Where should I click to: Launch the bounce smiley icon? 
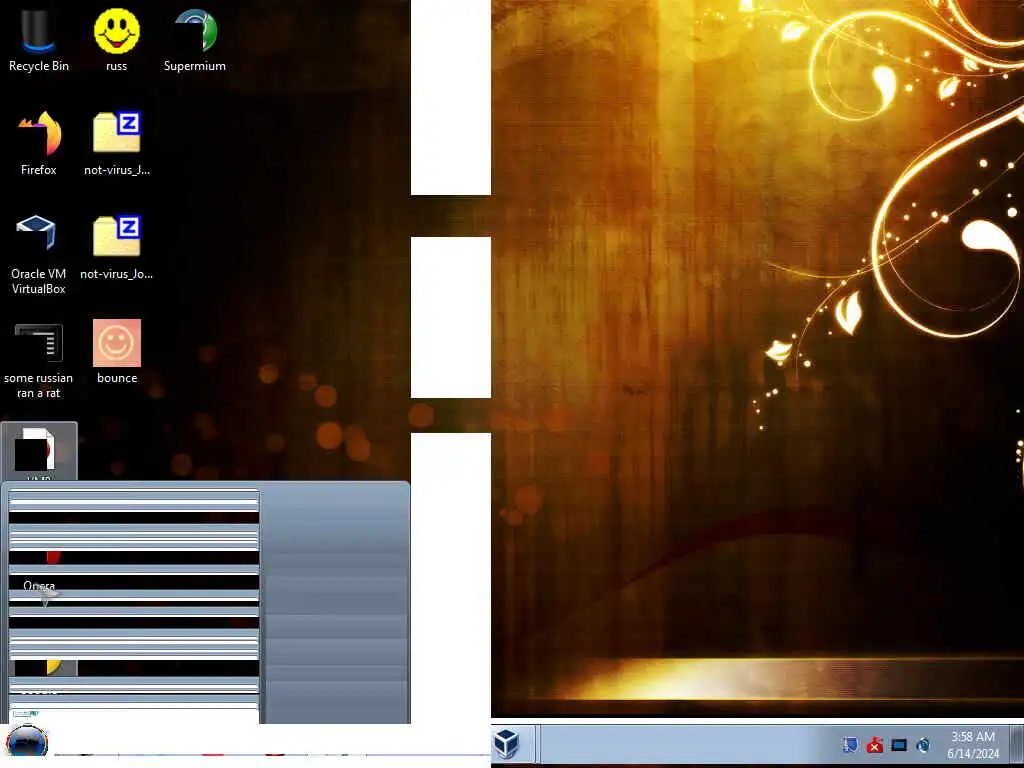[x=117, y=351]
